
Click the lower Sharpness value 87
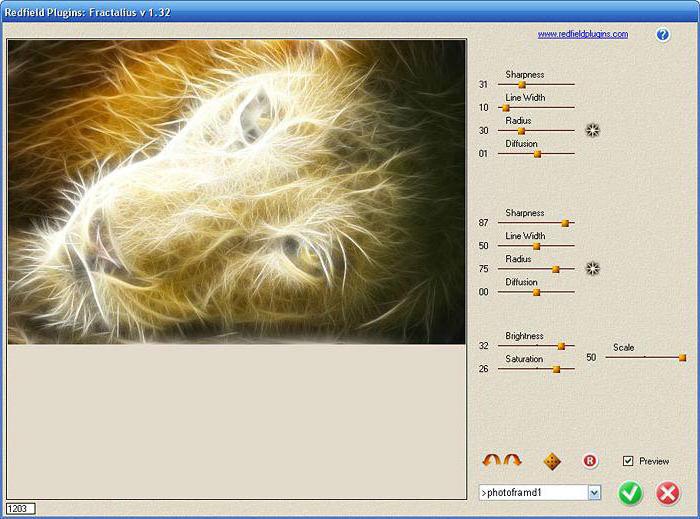[483, 223]
